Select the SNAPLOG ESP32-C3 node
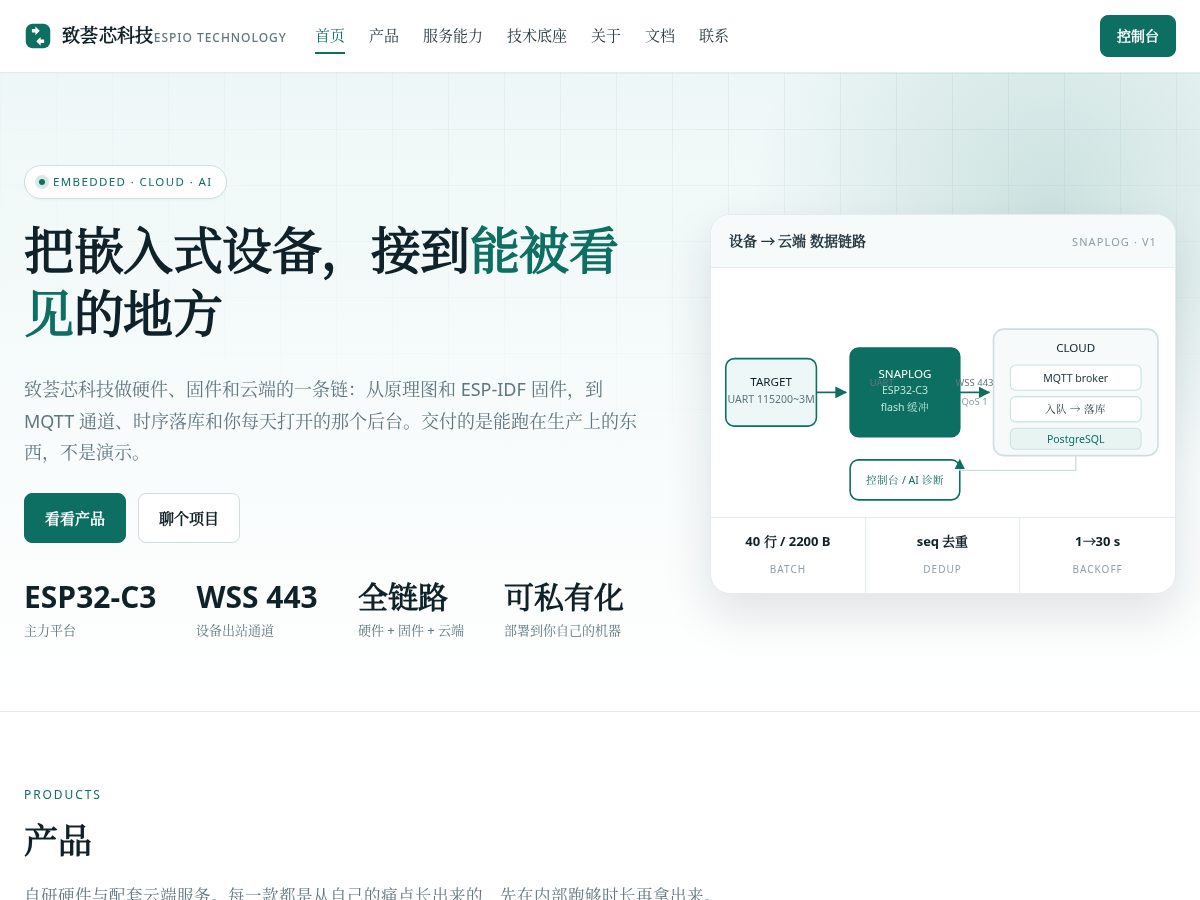This screenshot has height=900, width=1200. pos(905,392)
